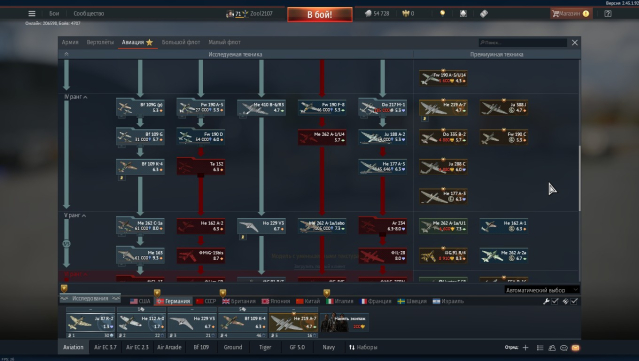Select the Германия nation tab
The width and height of the screenshot is (639, 361).
point(174,301)
